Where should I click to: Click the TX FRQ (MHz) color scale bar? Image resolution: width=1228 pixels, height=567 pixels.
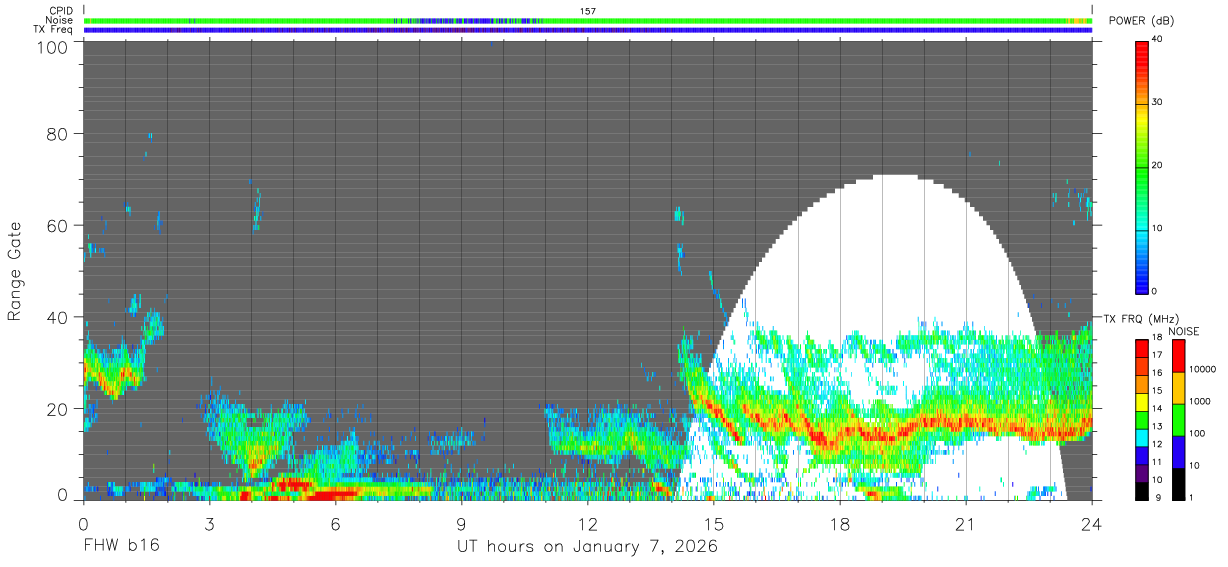tap(1142, 420)
